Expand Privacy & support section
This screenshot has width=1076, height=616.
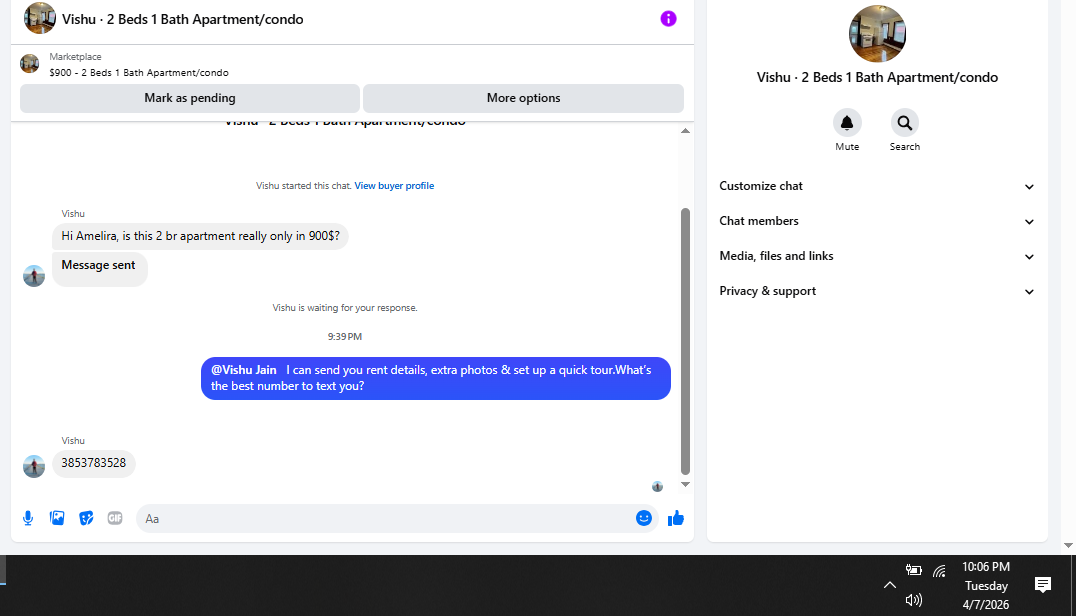[x=877, y=291]
